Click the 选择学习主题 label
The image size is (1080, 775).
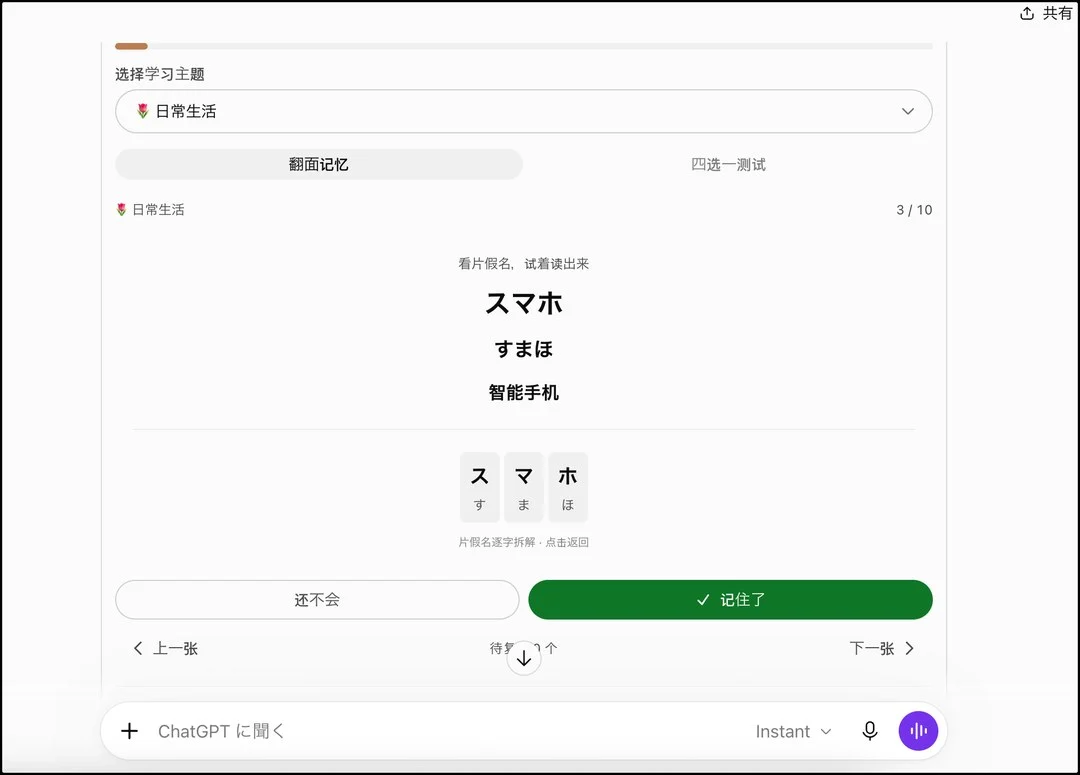click(x=160, y=74)
